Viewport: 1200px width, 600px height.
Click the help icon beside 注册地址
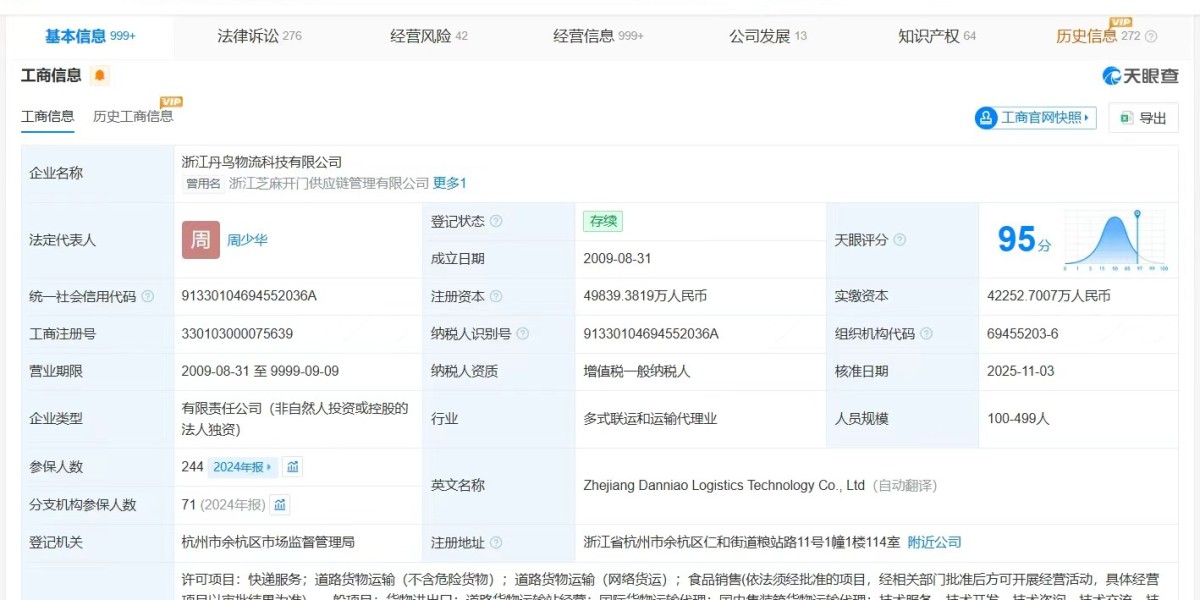coord(496,543)
